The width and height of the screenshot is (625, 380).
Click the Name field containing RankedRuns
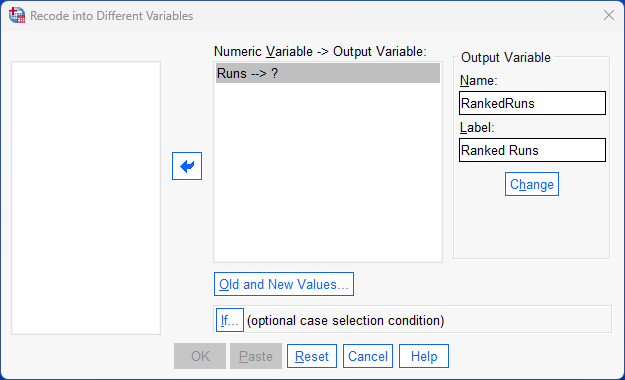(532, 103)
